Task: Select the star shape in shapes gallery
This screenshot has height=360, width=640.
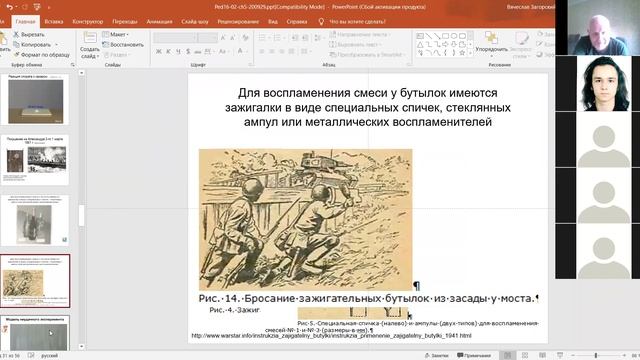Action: [x=462, y=53]
